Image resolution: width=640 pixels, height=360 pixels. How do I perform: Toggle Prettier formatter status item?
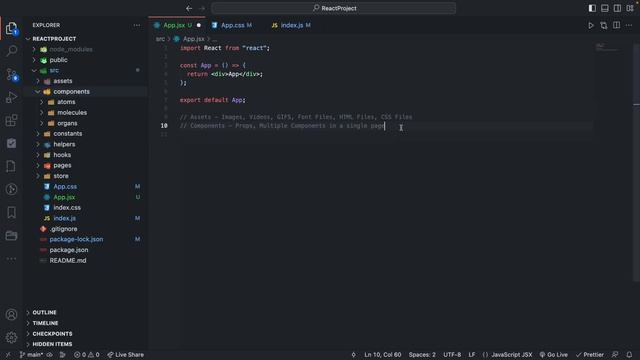[x=589, y=355]
